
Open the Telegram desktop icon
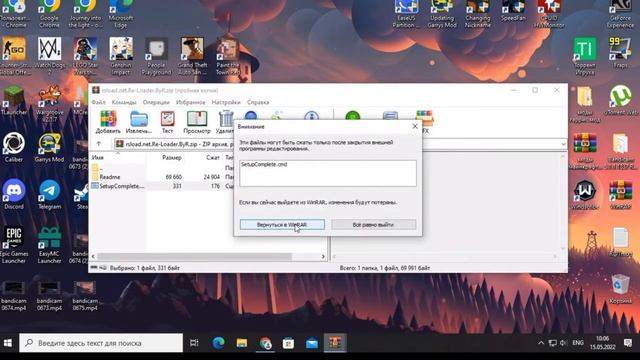(49, 194)
